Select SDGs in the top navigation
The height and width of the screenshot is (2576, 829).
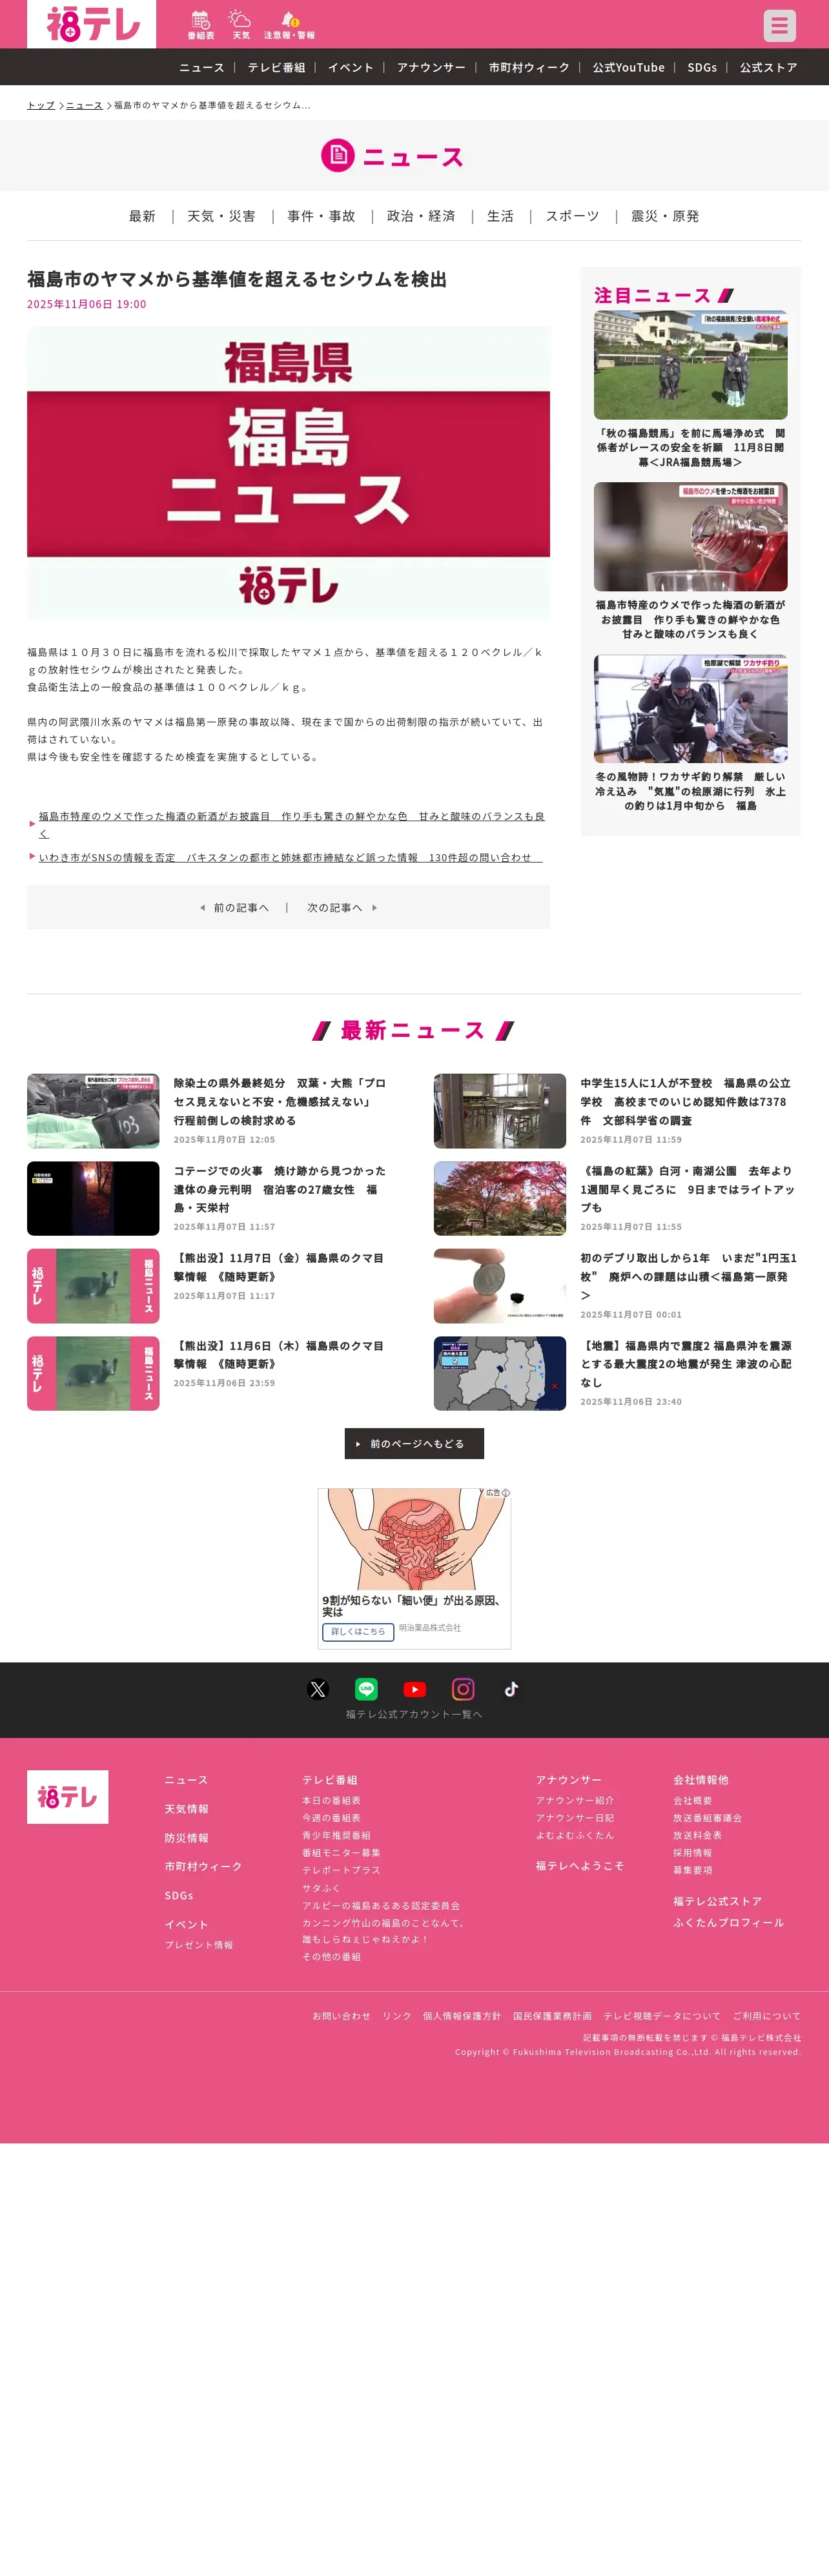(x=702, y=67)
